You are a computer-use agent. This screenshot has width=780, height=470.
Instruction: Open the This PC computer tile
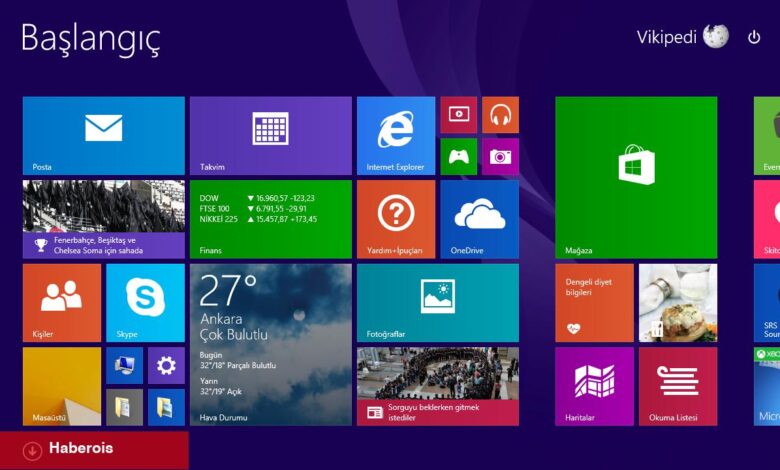(x=124, y=366)
